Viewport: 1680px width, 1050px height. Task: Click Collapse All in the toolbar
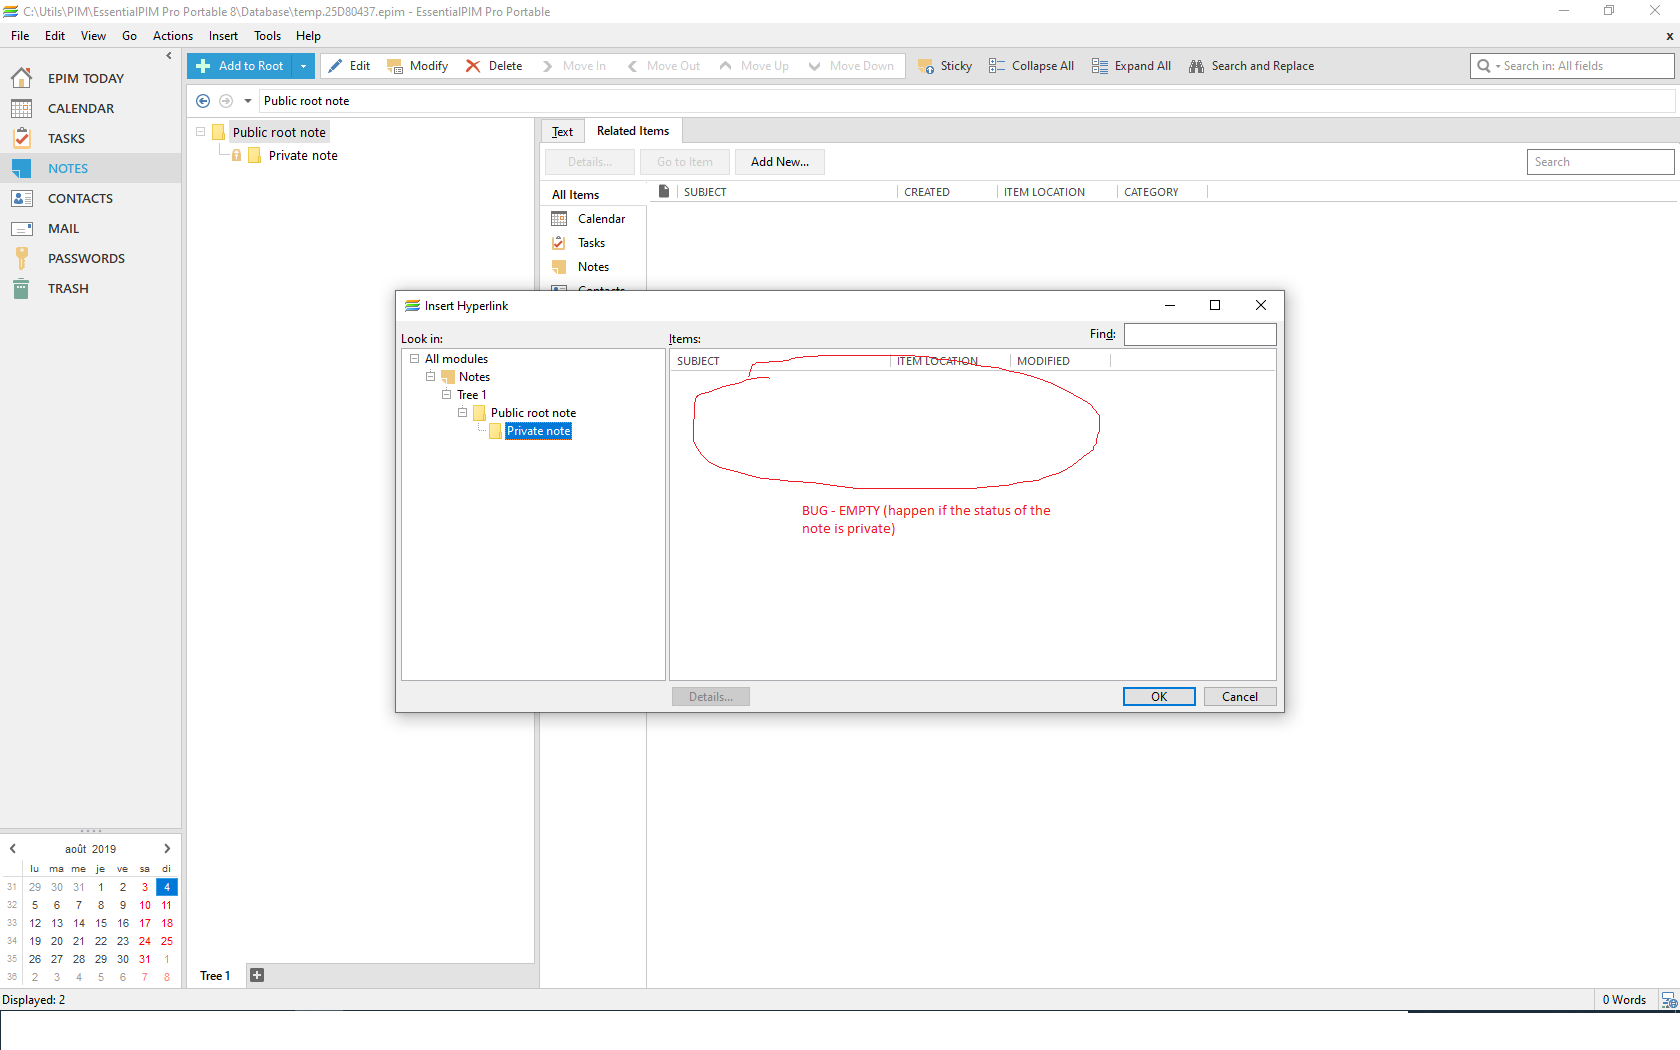point(1031,66)
